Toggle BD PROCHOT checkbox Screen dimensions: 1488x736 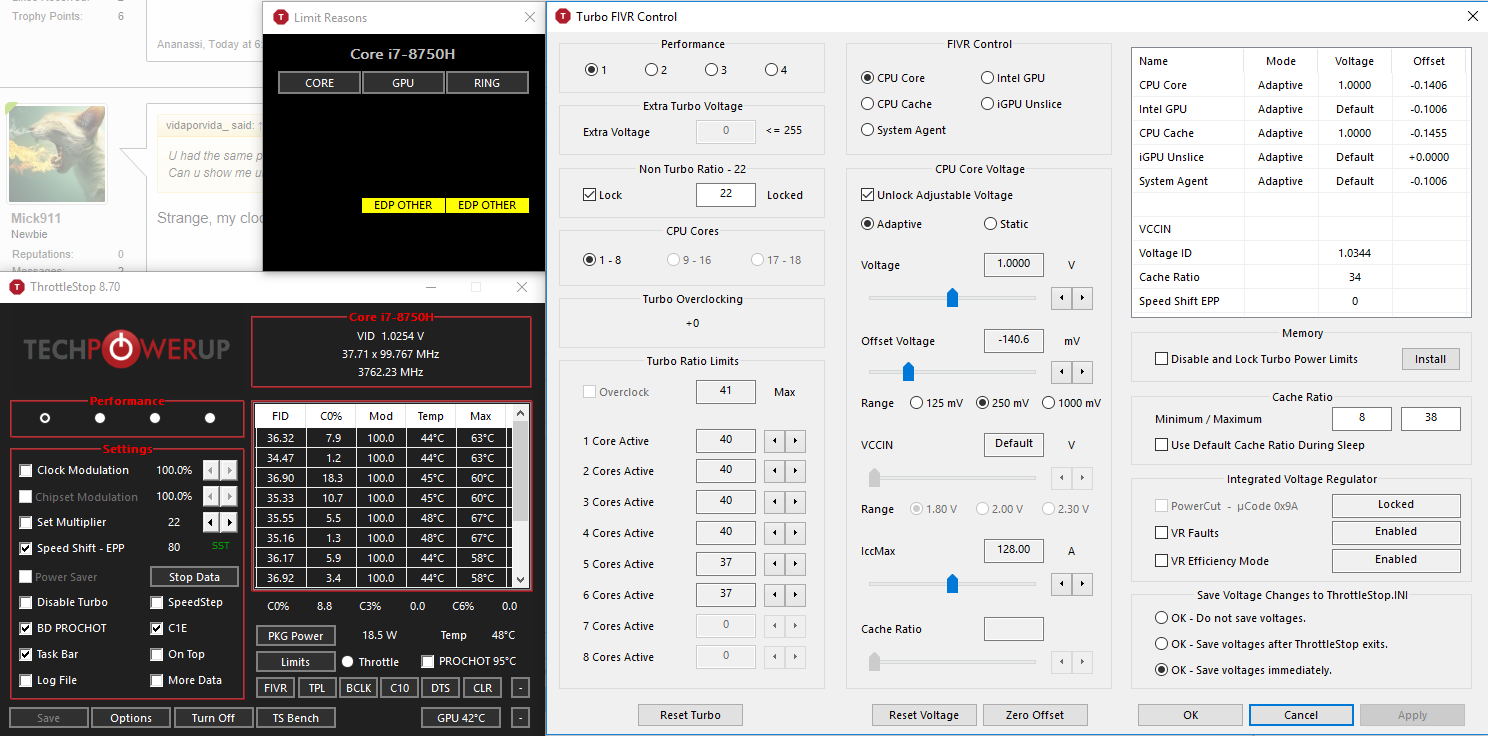click(x=26, y=628)
